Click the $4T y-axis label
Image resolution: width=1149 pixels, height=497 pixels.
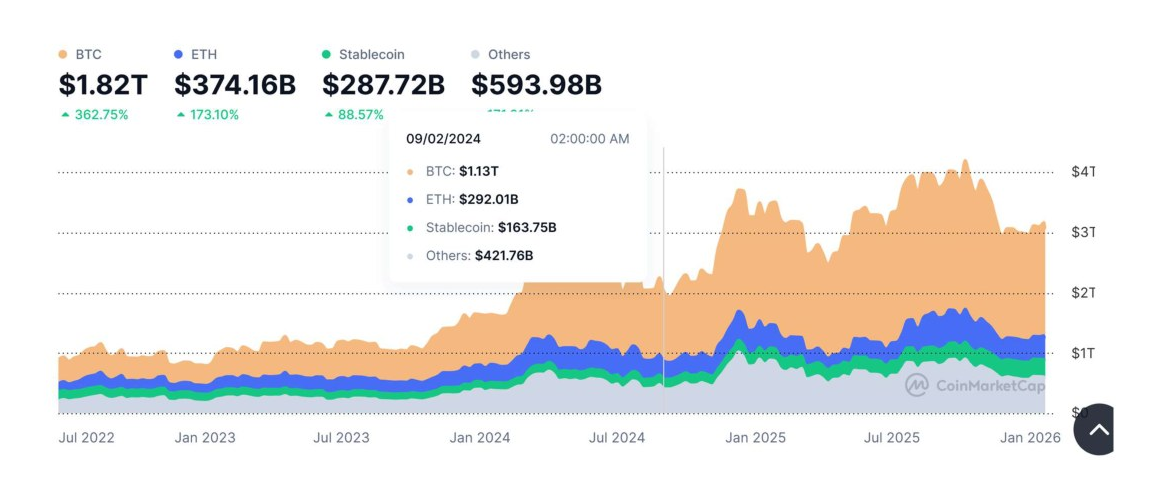1082,172
